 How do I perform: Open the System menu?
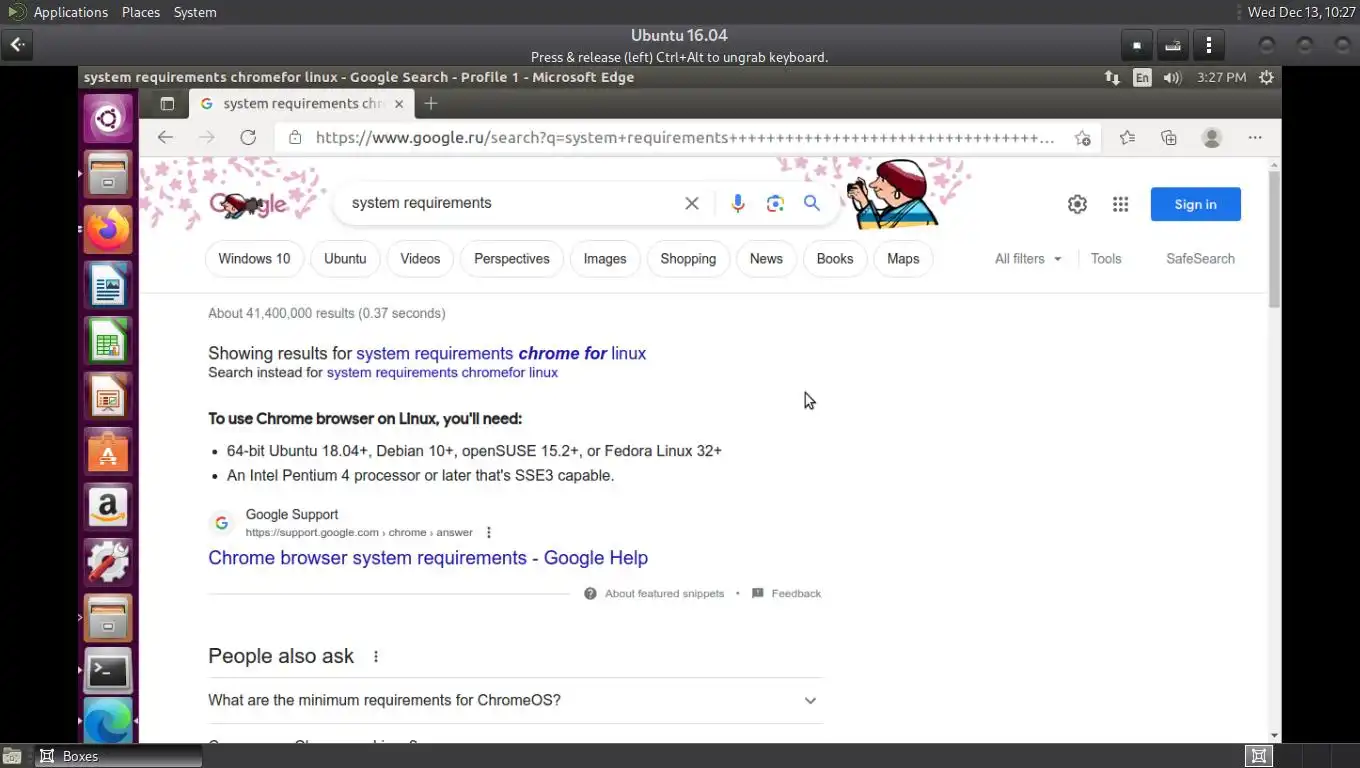[x=195, y=12]
